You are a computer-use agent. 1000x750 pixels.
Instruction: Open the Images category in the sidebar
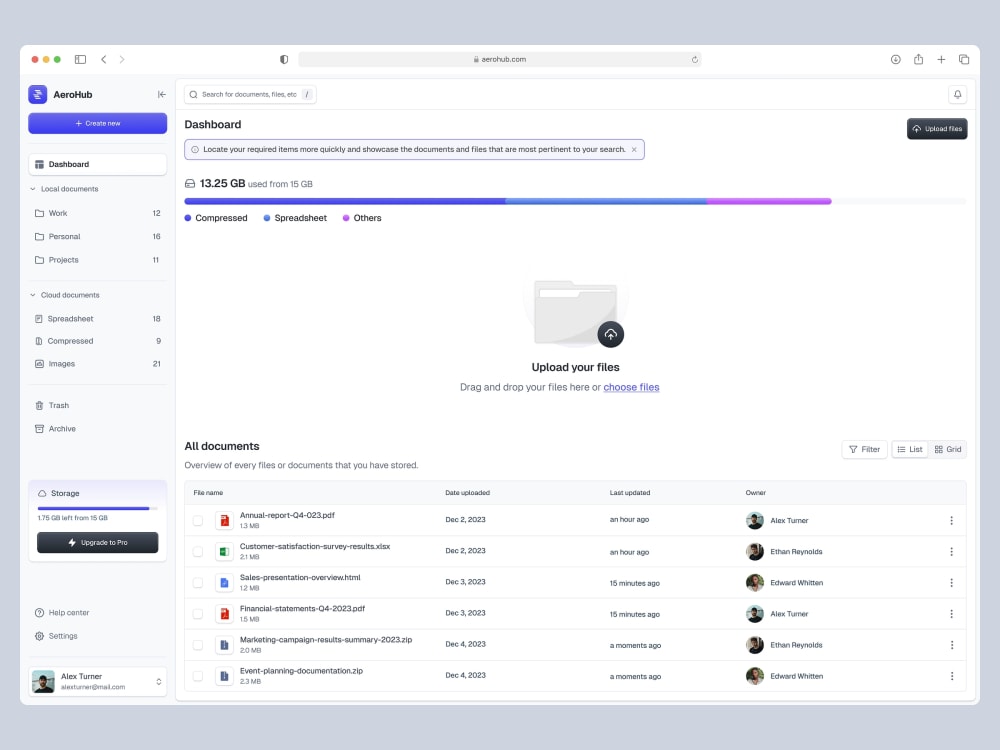61,364
